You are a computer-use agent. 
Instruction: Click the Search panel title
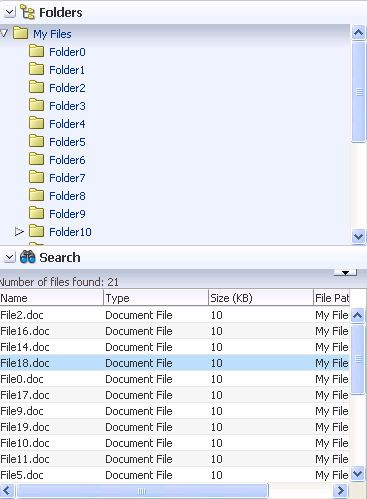click(x=60, y=257)
